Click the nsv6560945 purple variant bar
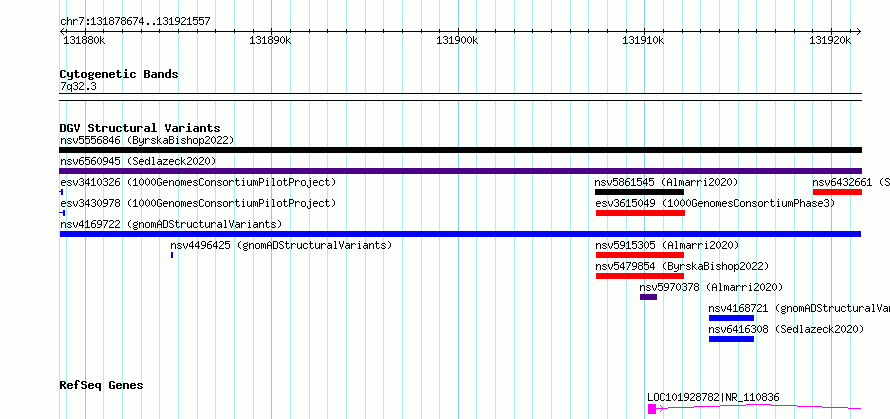 460,171
